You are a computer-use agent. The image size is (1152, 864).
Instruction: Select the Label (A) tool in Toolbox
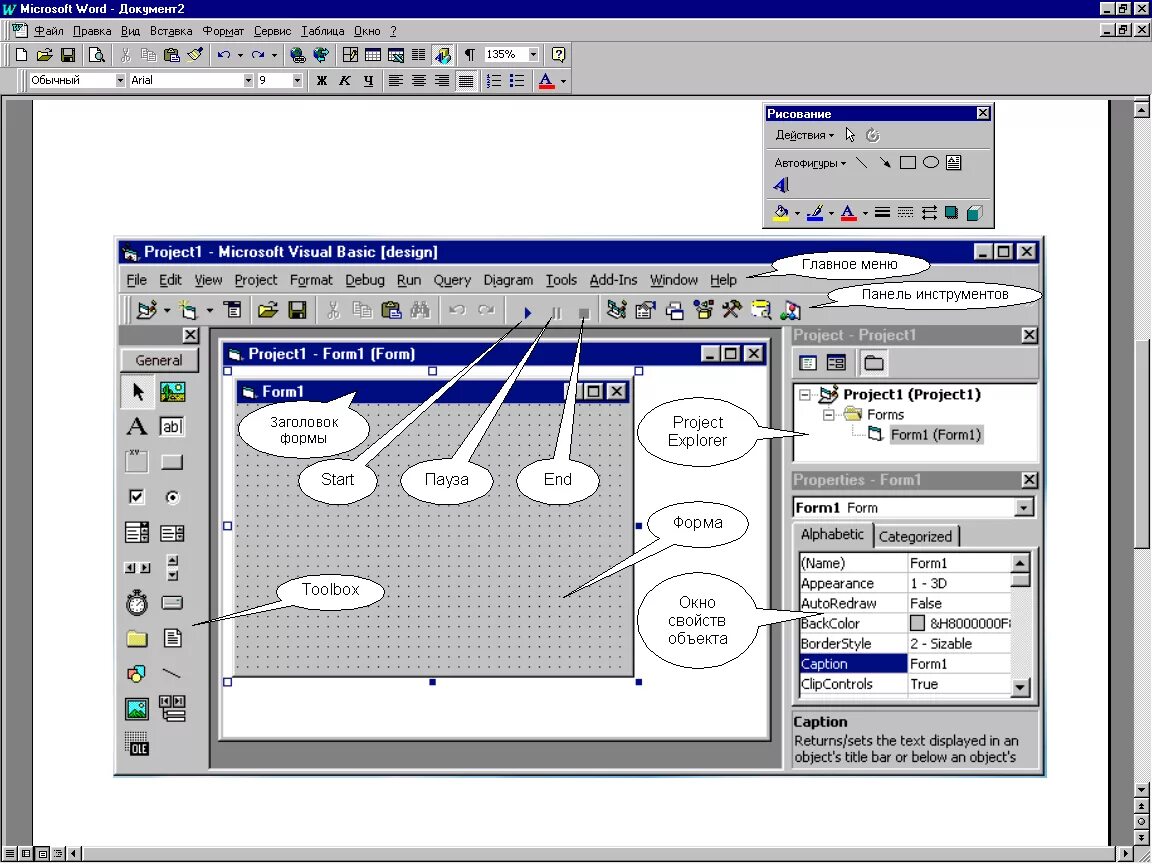[137, 426]
